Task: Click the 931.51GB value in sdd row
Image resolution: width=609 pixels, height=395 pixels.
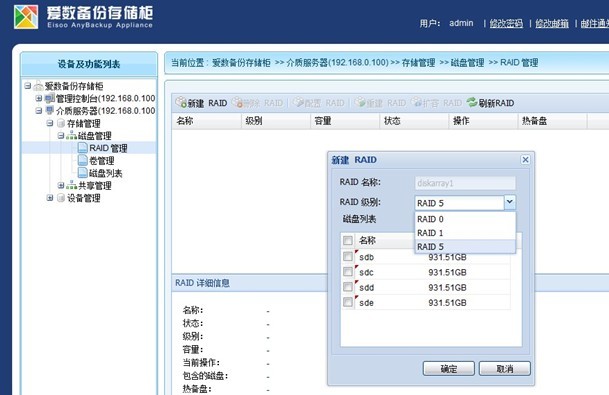Action: click(x=447, y=288)
